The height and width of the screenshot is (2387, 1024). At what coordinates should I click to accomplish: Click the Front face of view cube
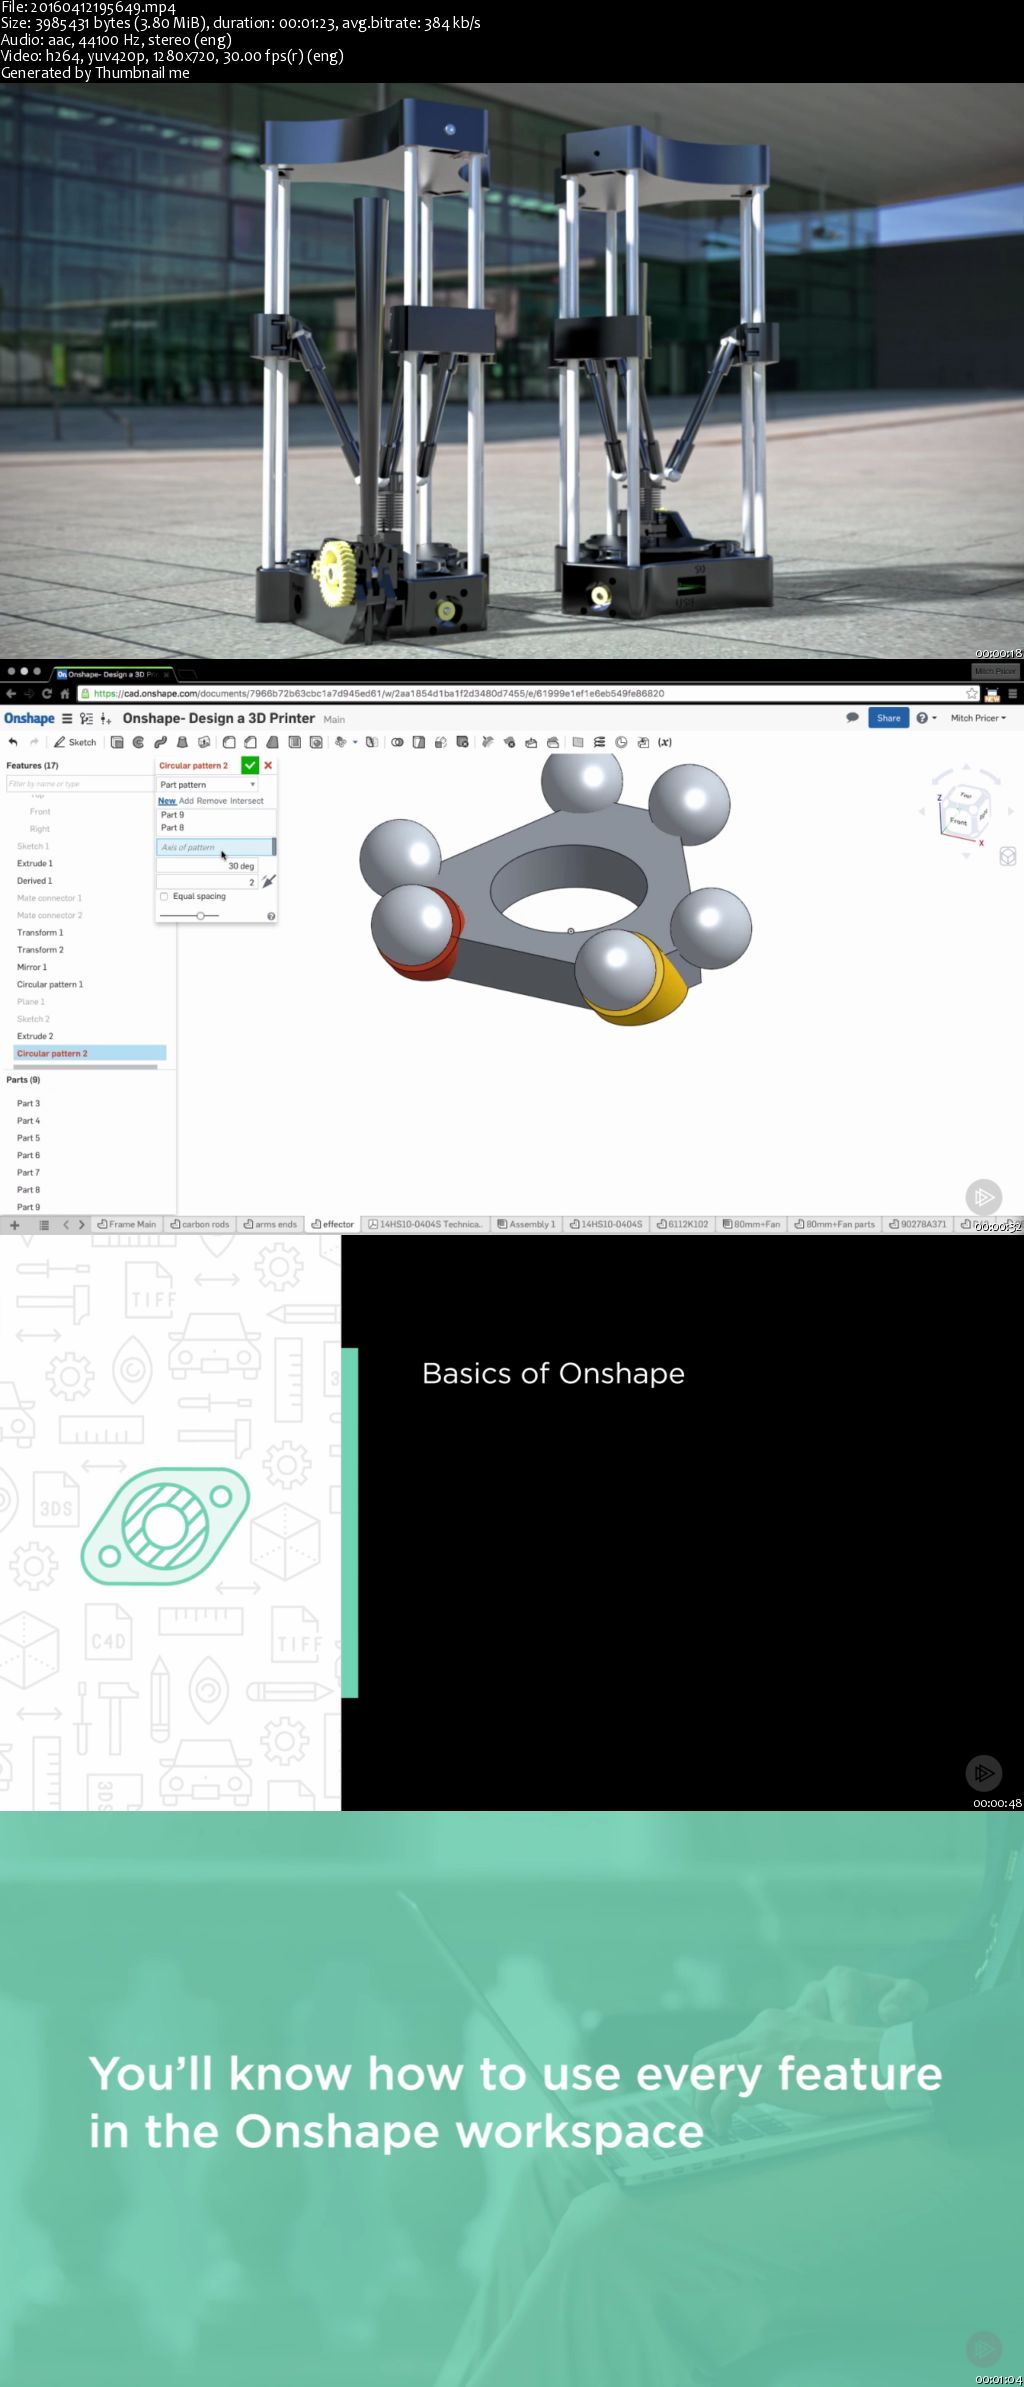[x=959, y=820]
